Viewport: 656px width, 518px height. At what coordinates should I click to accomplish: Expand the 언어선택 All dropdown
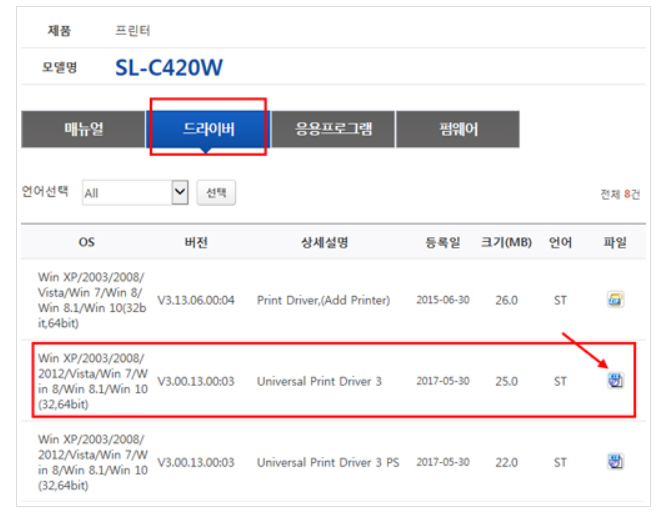pos(135,192)
